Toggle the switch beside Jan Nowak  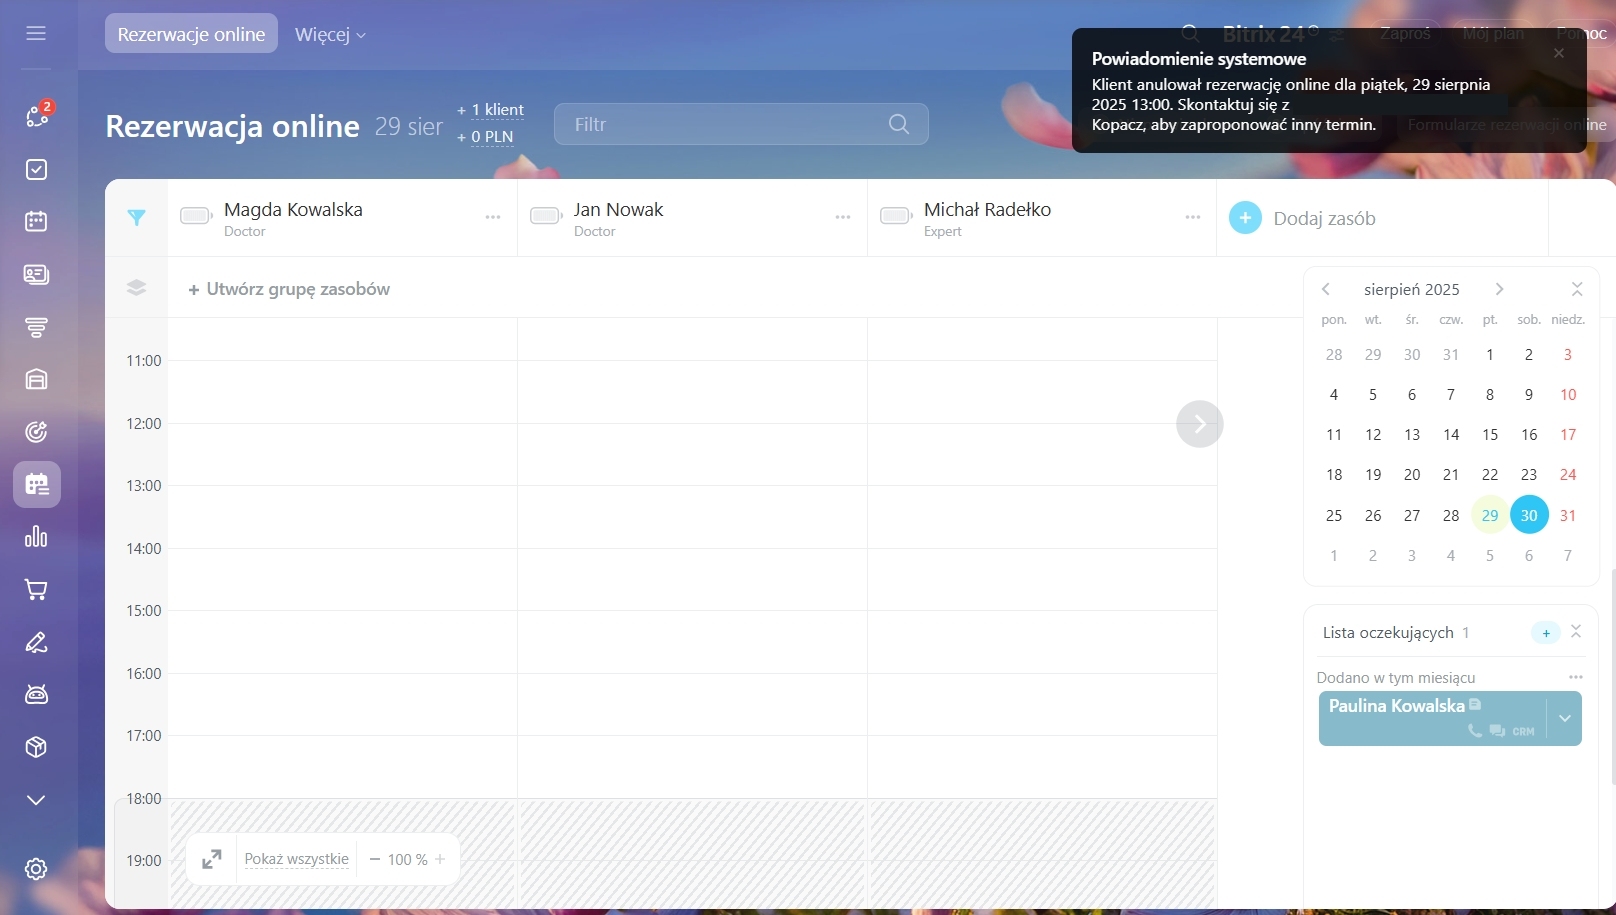click(546, 216)
